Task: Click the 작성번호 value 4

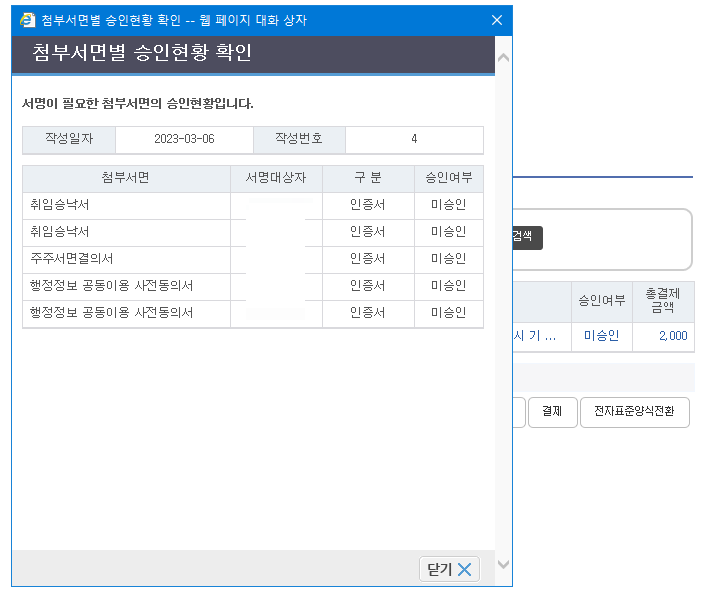Action: pyautogui.click(x=414, y=139)
